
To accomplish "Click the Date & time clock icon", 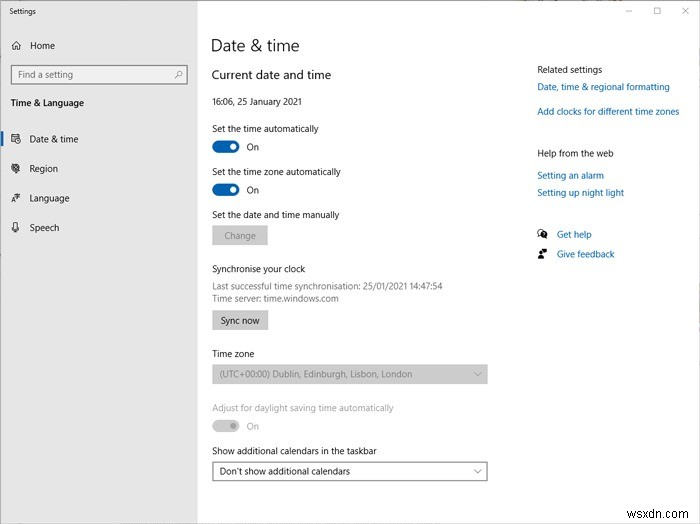I will [x=16, y=139].
